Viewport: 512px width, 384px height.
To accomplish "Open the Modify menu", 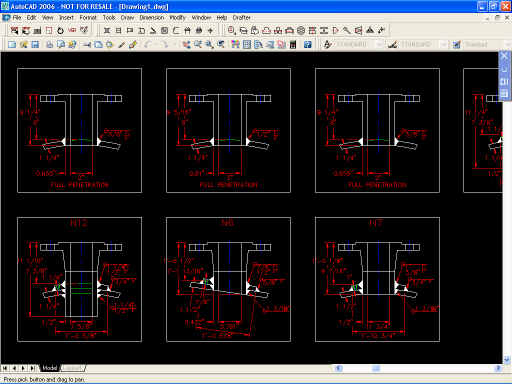I will [178, 17].
